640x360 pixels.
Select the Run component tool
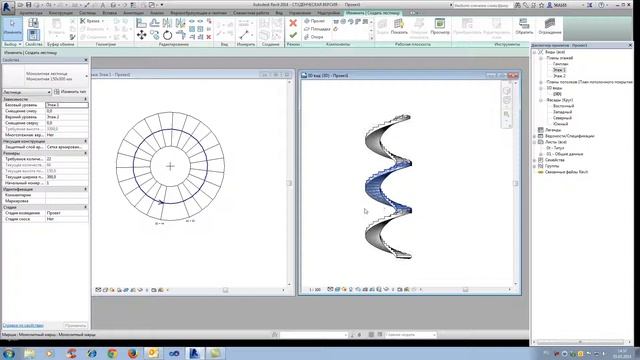pos(314,21)
